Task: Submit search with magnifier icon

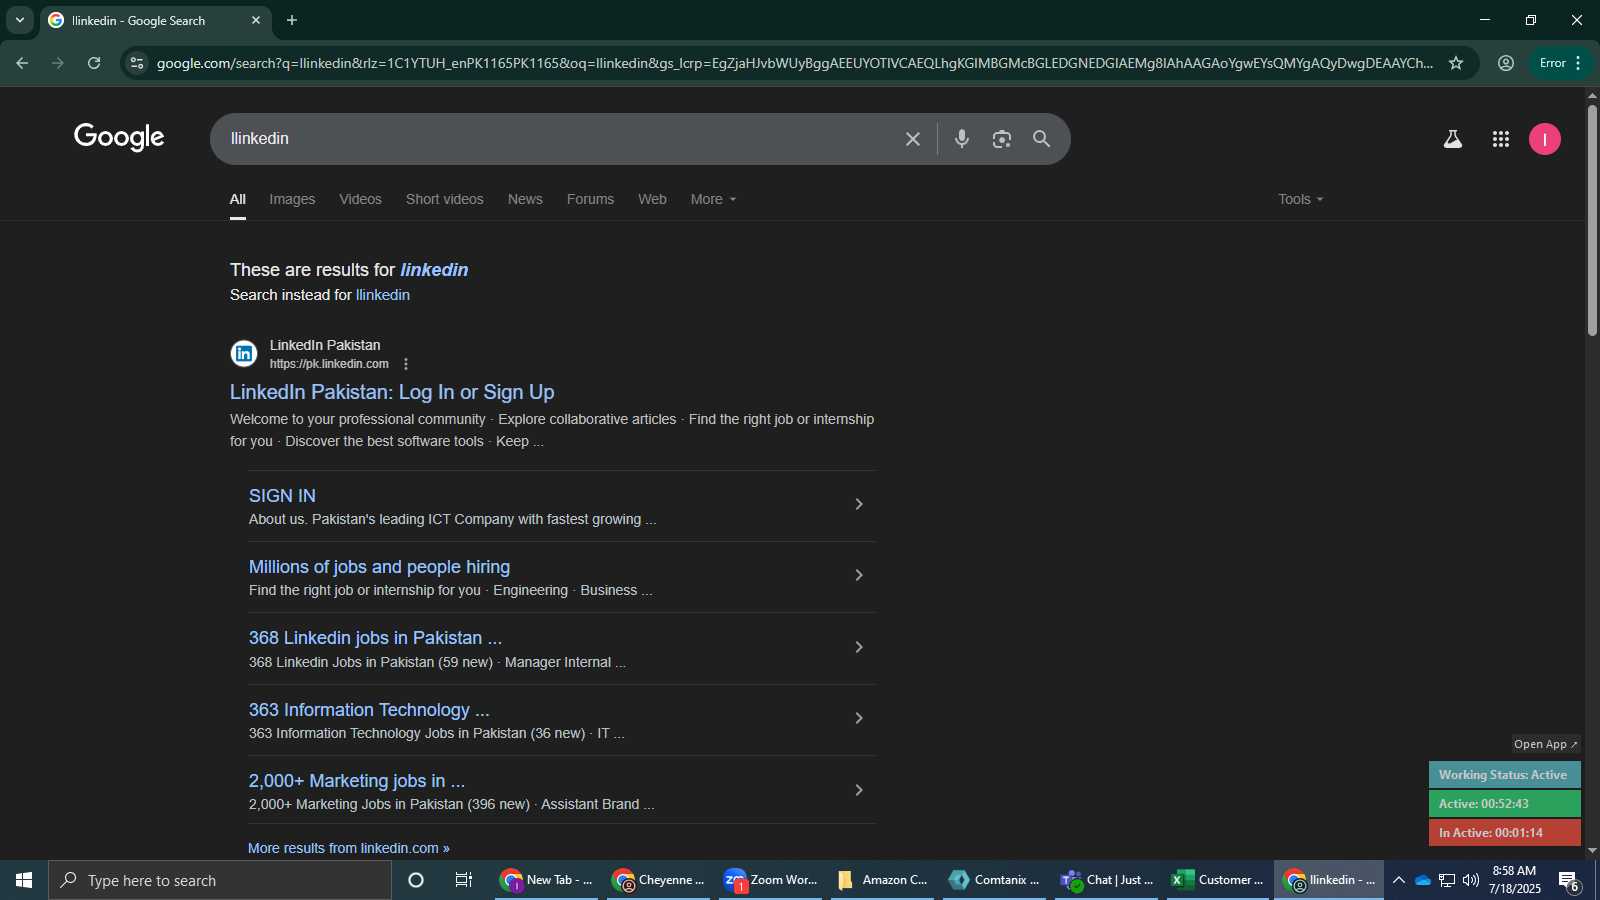Action: (1041, 139)
